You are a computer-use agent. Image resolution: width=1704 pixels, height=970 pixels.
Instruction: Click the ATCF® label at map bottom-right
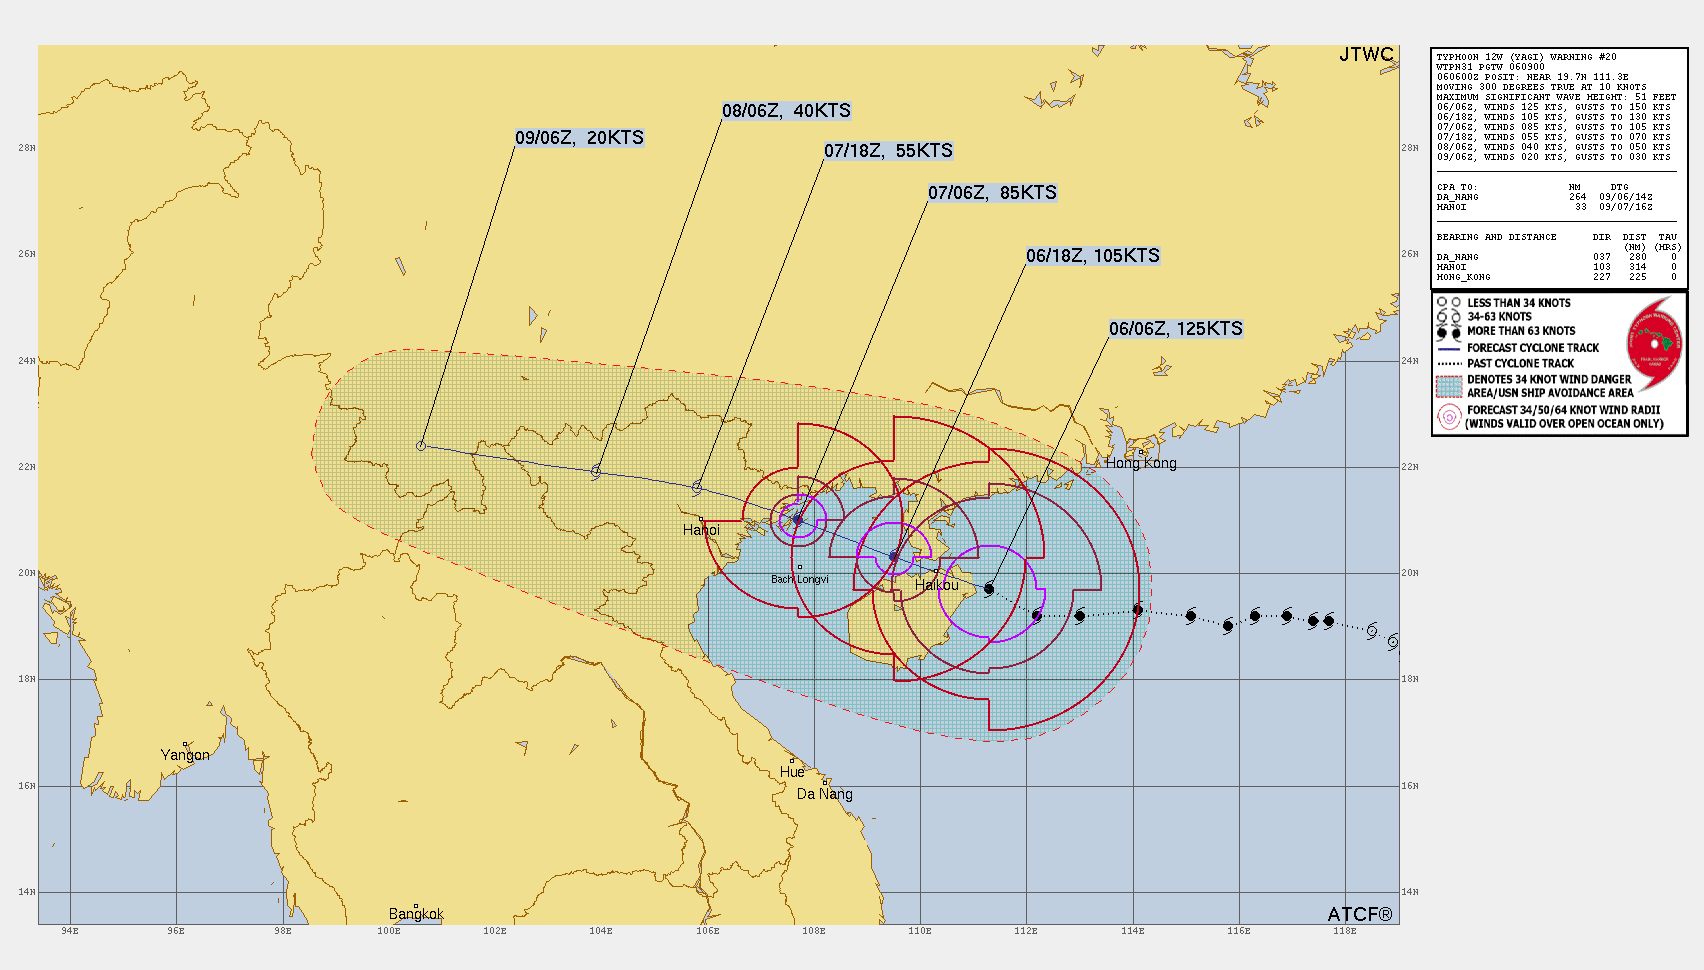point(1360,914)
